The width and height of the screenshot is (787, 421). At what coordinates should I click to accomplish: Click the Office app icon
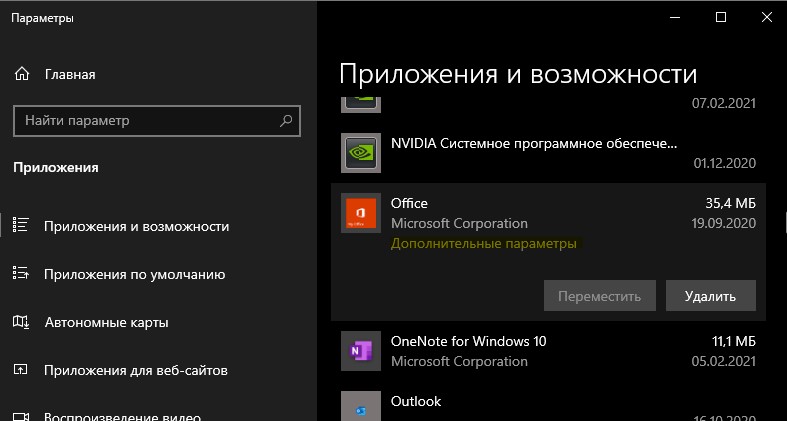coord(361,213)
